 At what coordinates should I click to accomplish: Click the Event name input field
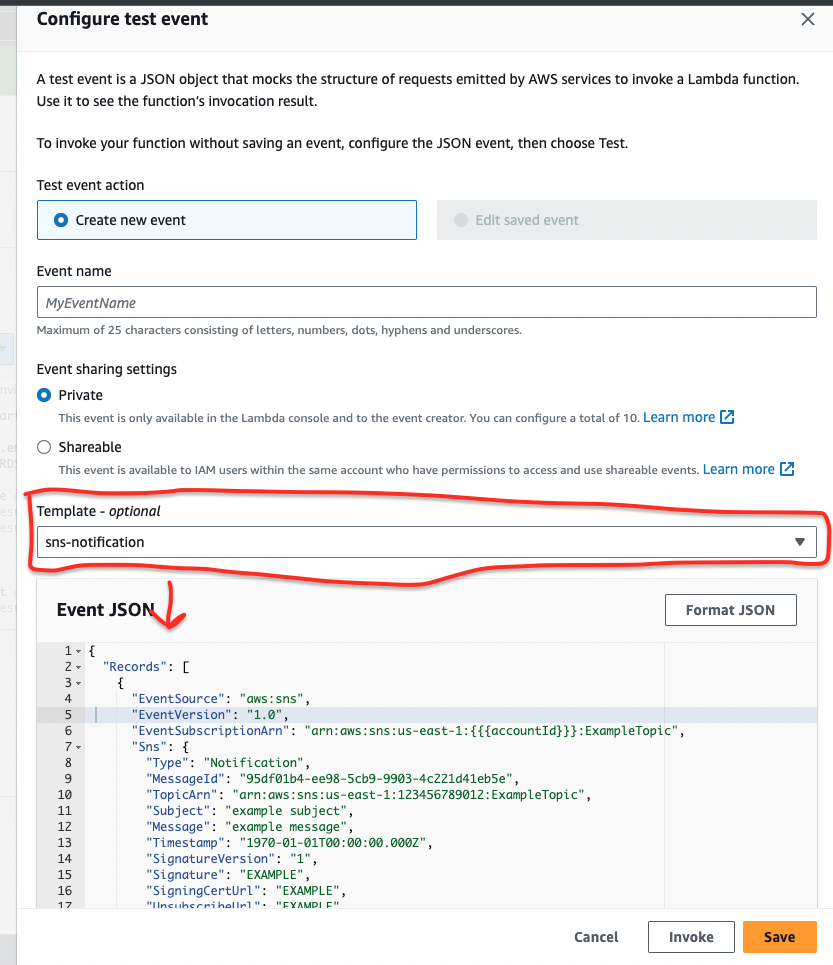(x=427, y=302)
